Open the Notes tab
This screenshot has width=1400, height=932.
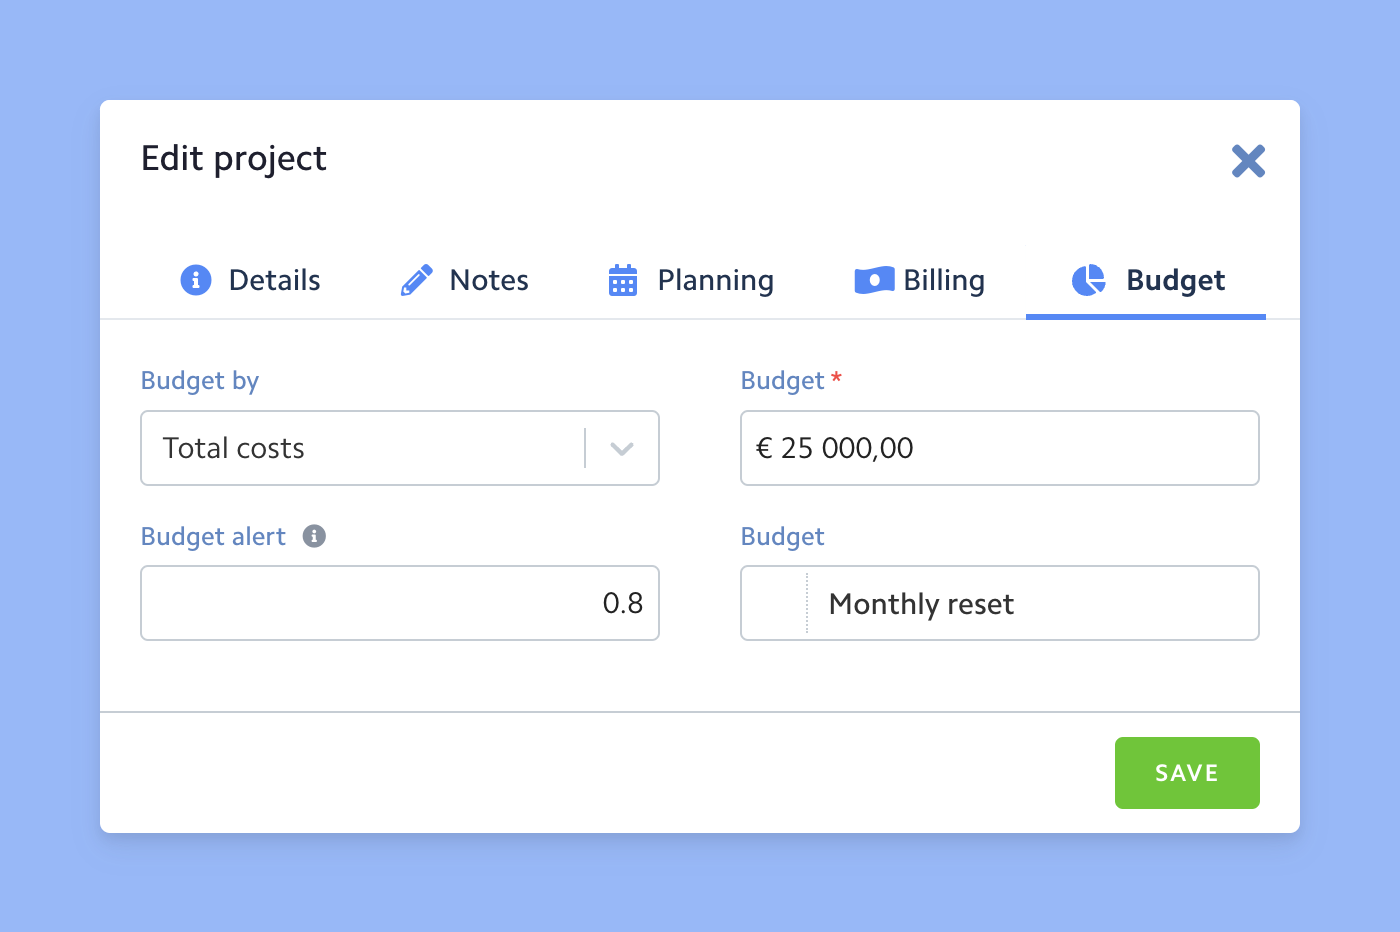coord(488,280)
